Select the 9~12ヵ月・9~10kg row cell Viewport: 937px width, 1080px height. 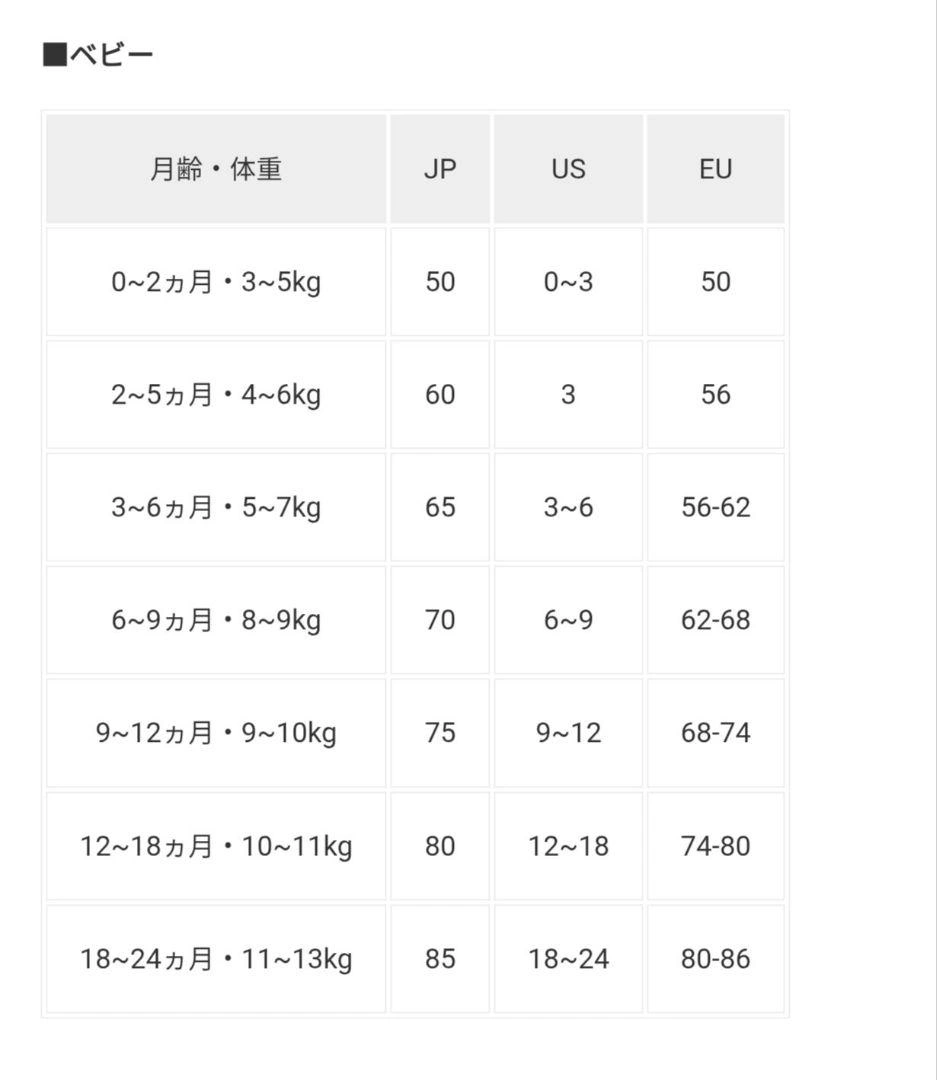216,734
